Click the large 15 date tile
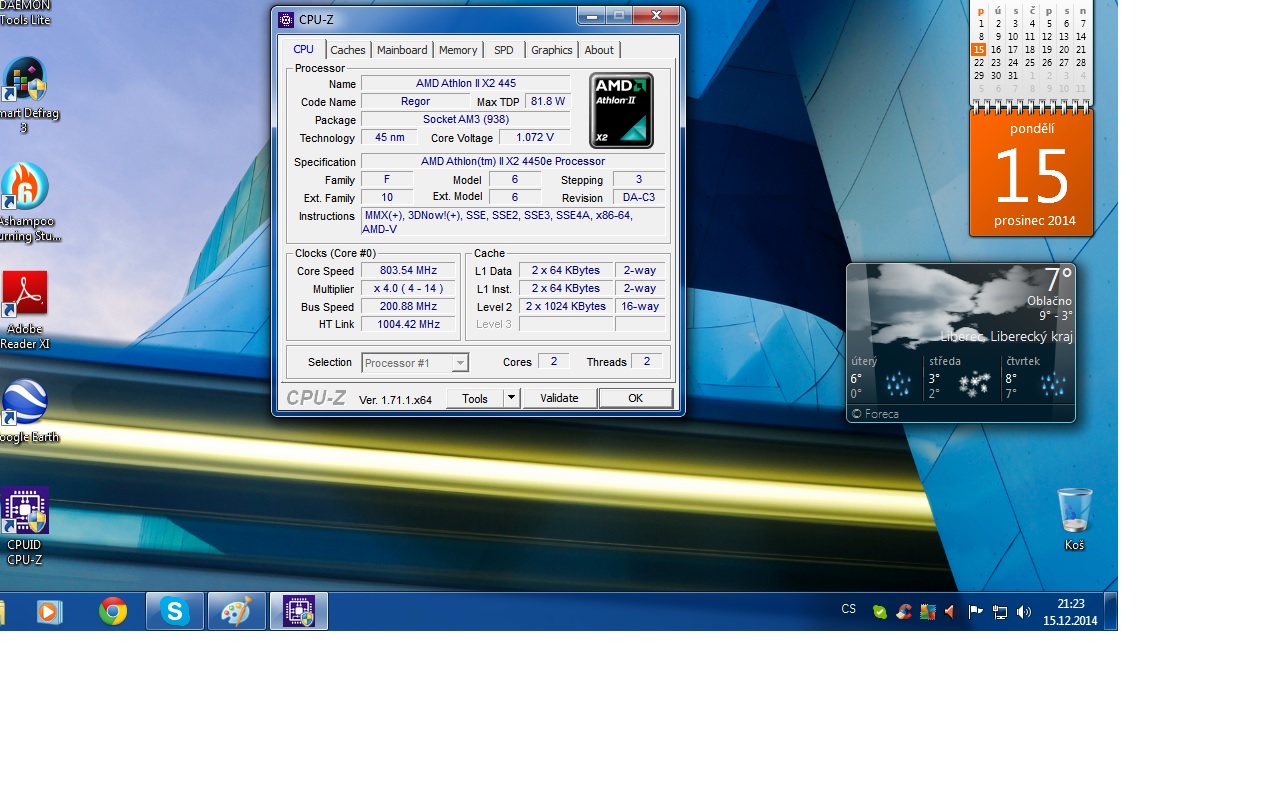The height and width of the screenshot is (800, 1280). tap(1032, 174)
